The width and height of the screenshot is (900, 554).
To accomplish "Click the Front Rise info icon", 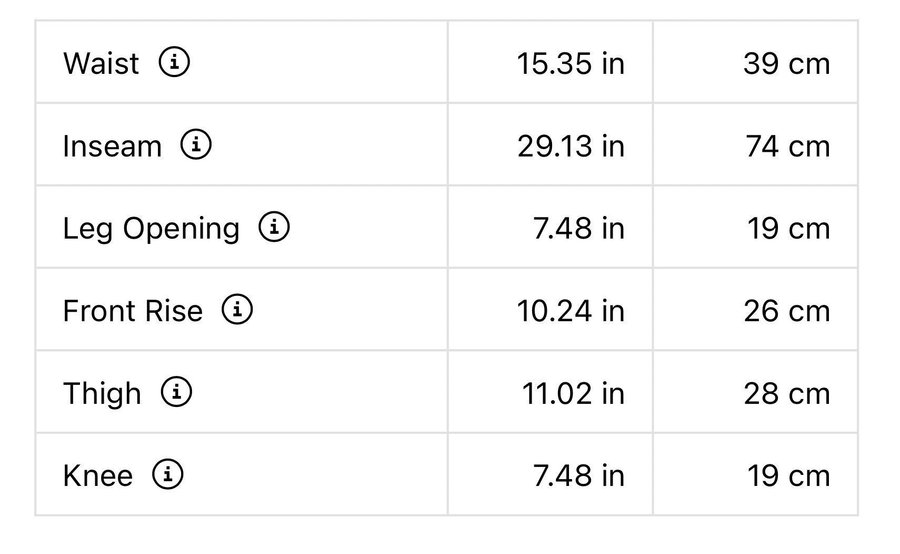I will tap(237, 310).
